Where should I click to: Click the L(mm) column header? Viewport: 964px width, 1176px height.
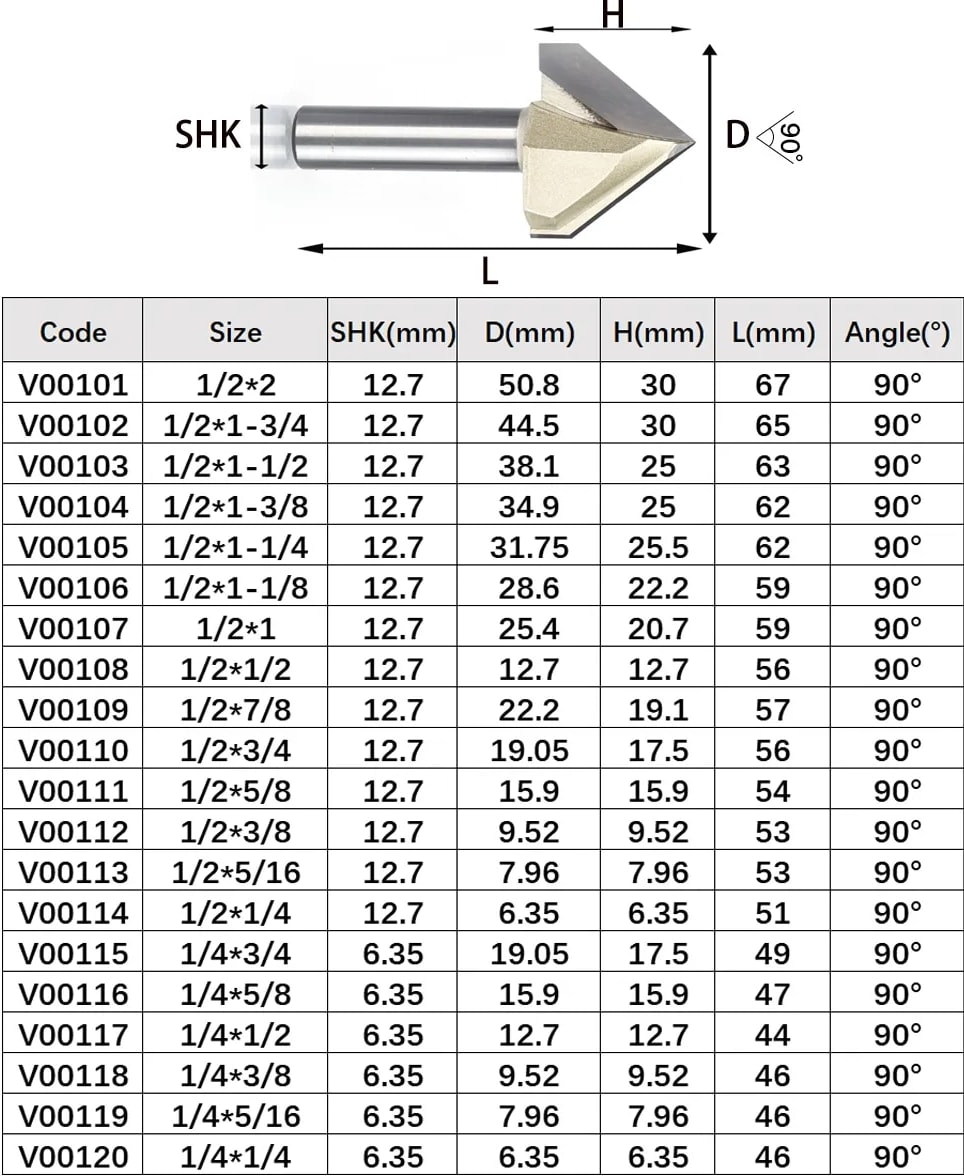point(772,332)
